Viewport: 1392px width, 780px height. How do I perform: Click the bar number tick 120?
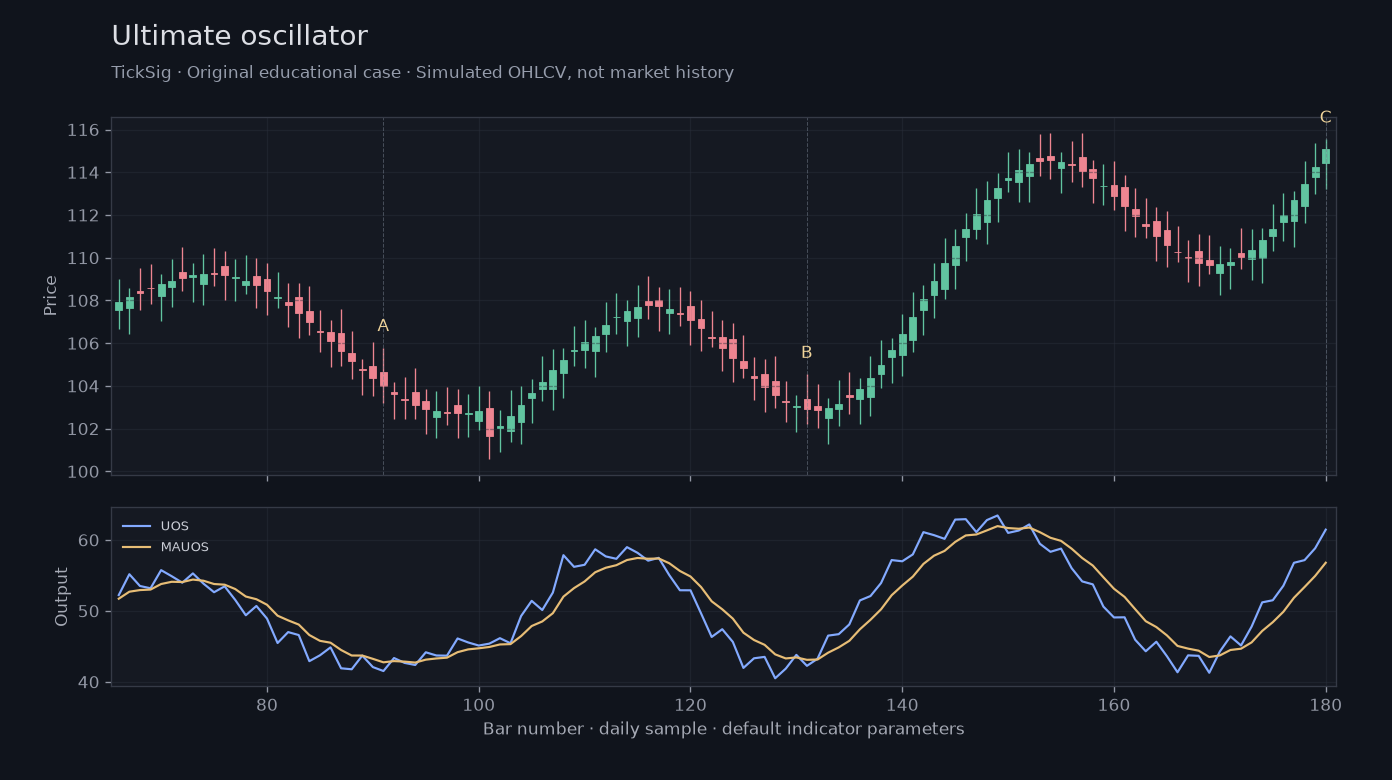point(690,703)
